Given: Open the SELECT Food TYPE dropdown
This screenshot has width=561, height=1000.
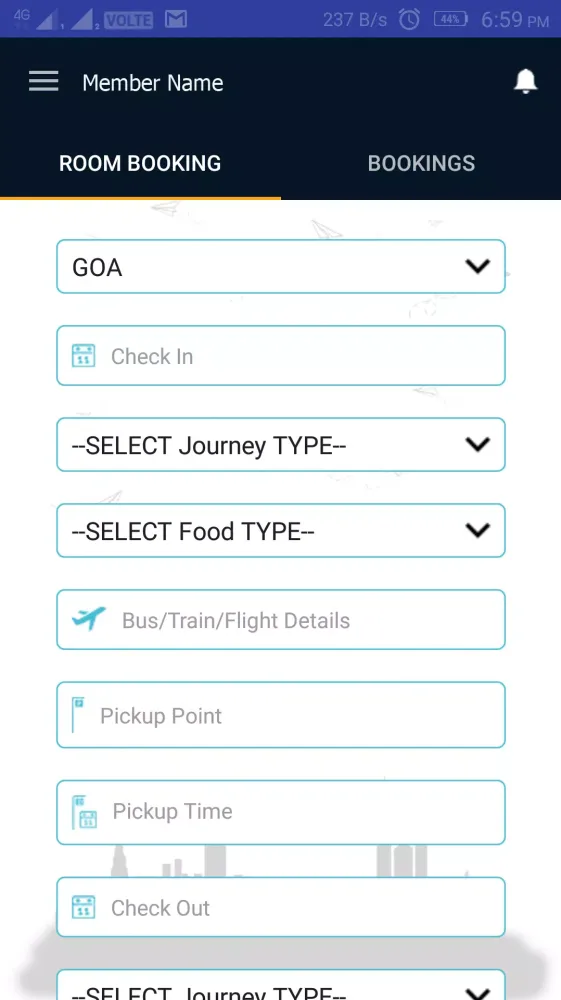Looking at the screenshot, I should pos(280,531).
